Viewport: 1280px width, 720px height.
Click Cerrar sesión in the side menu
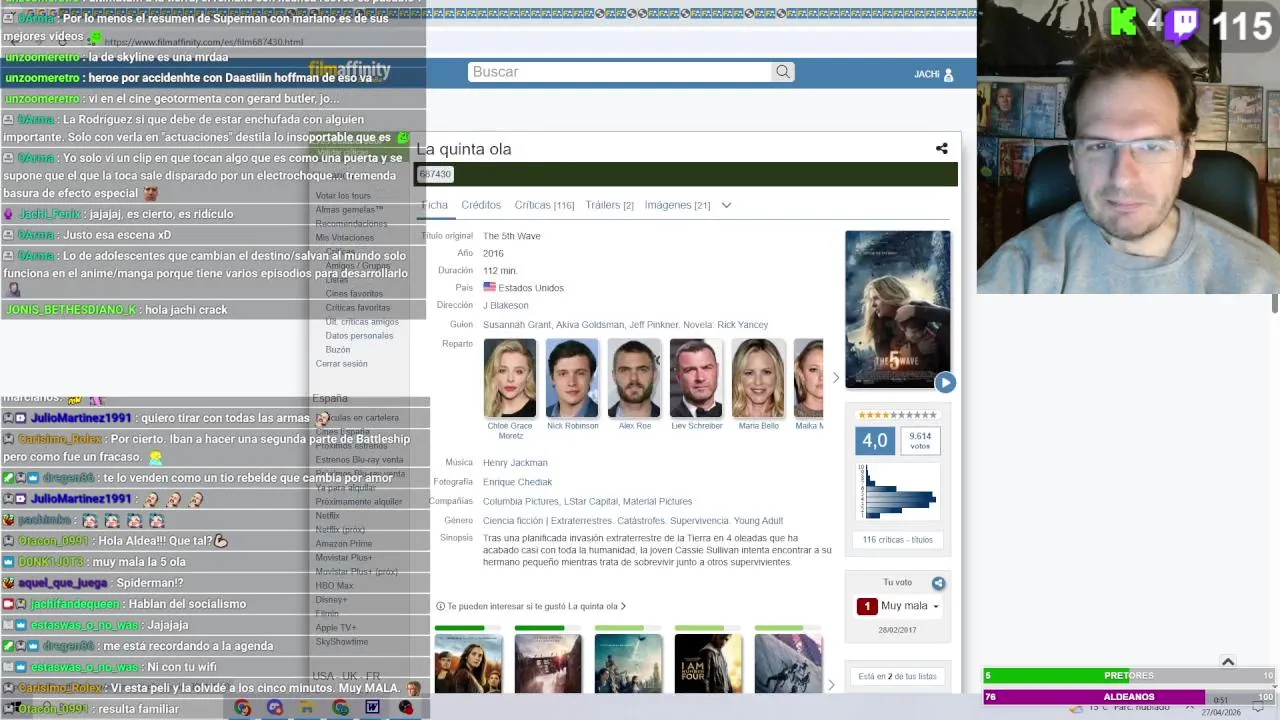click(341, 364)
